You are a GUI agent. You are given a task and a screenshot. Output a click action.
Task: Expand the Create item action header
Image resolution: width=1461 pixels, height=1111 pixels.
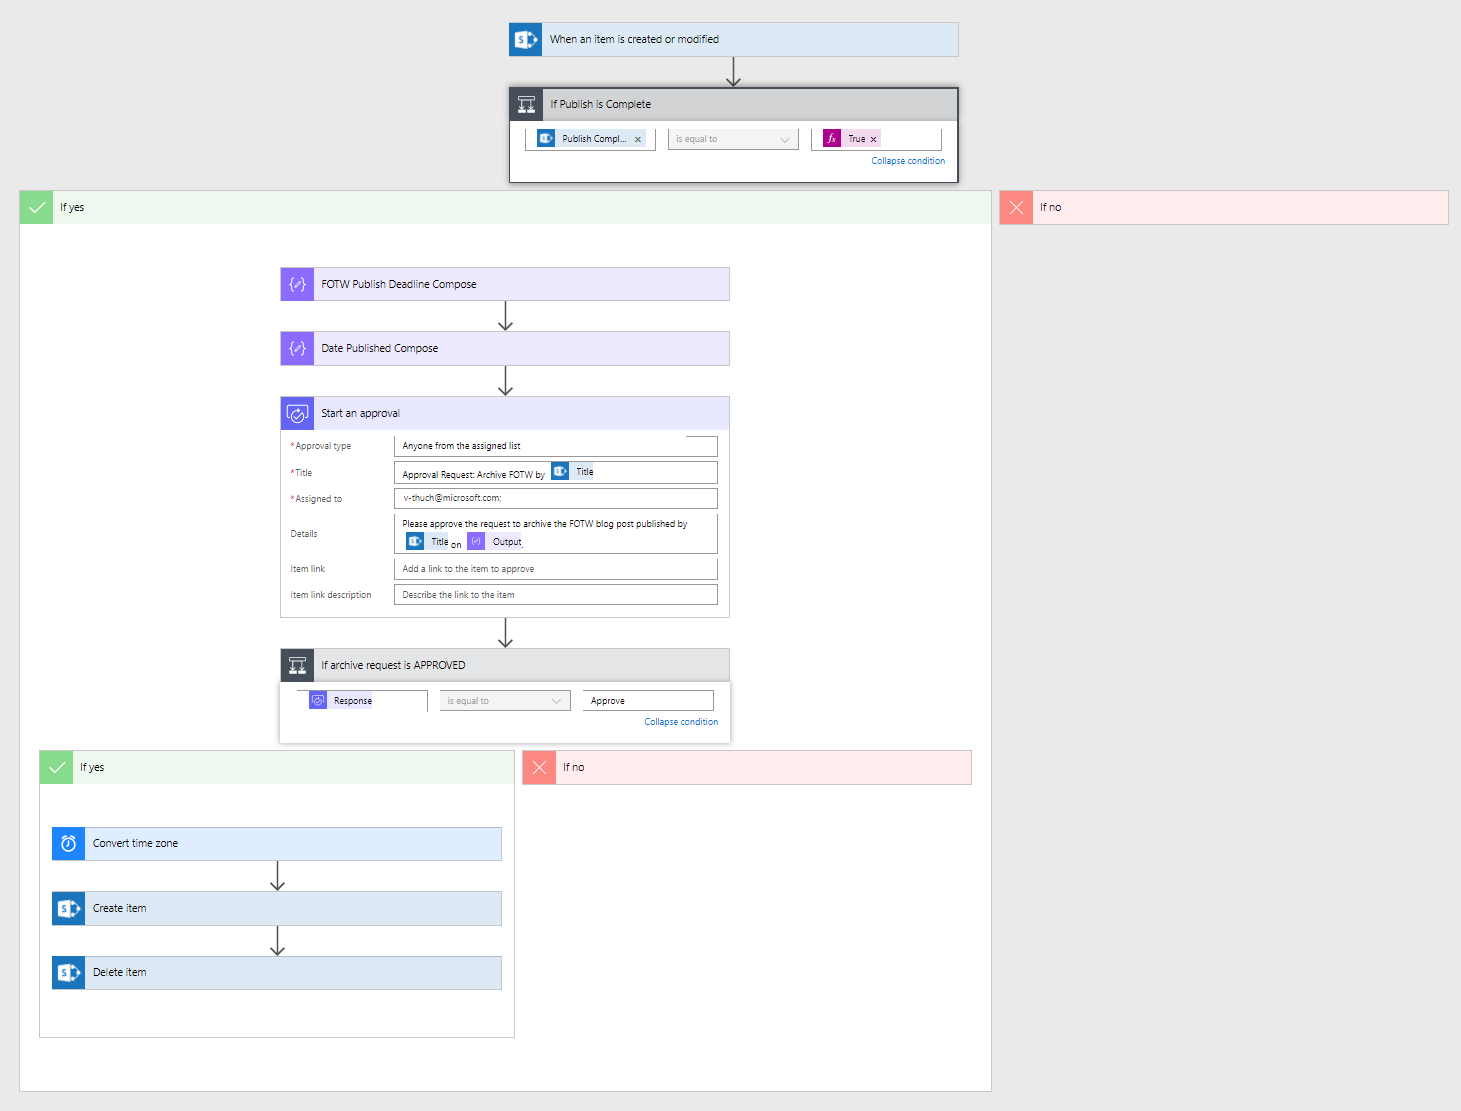click(x=293, y=908)
